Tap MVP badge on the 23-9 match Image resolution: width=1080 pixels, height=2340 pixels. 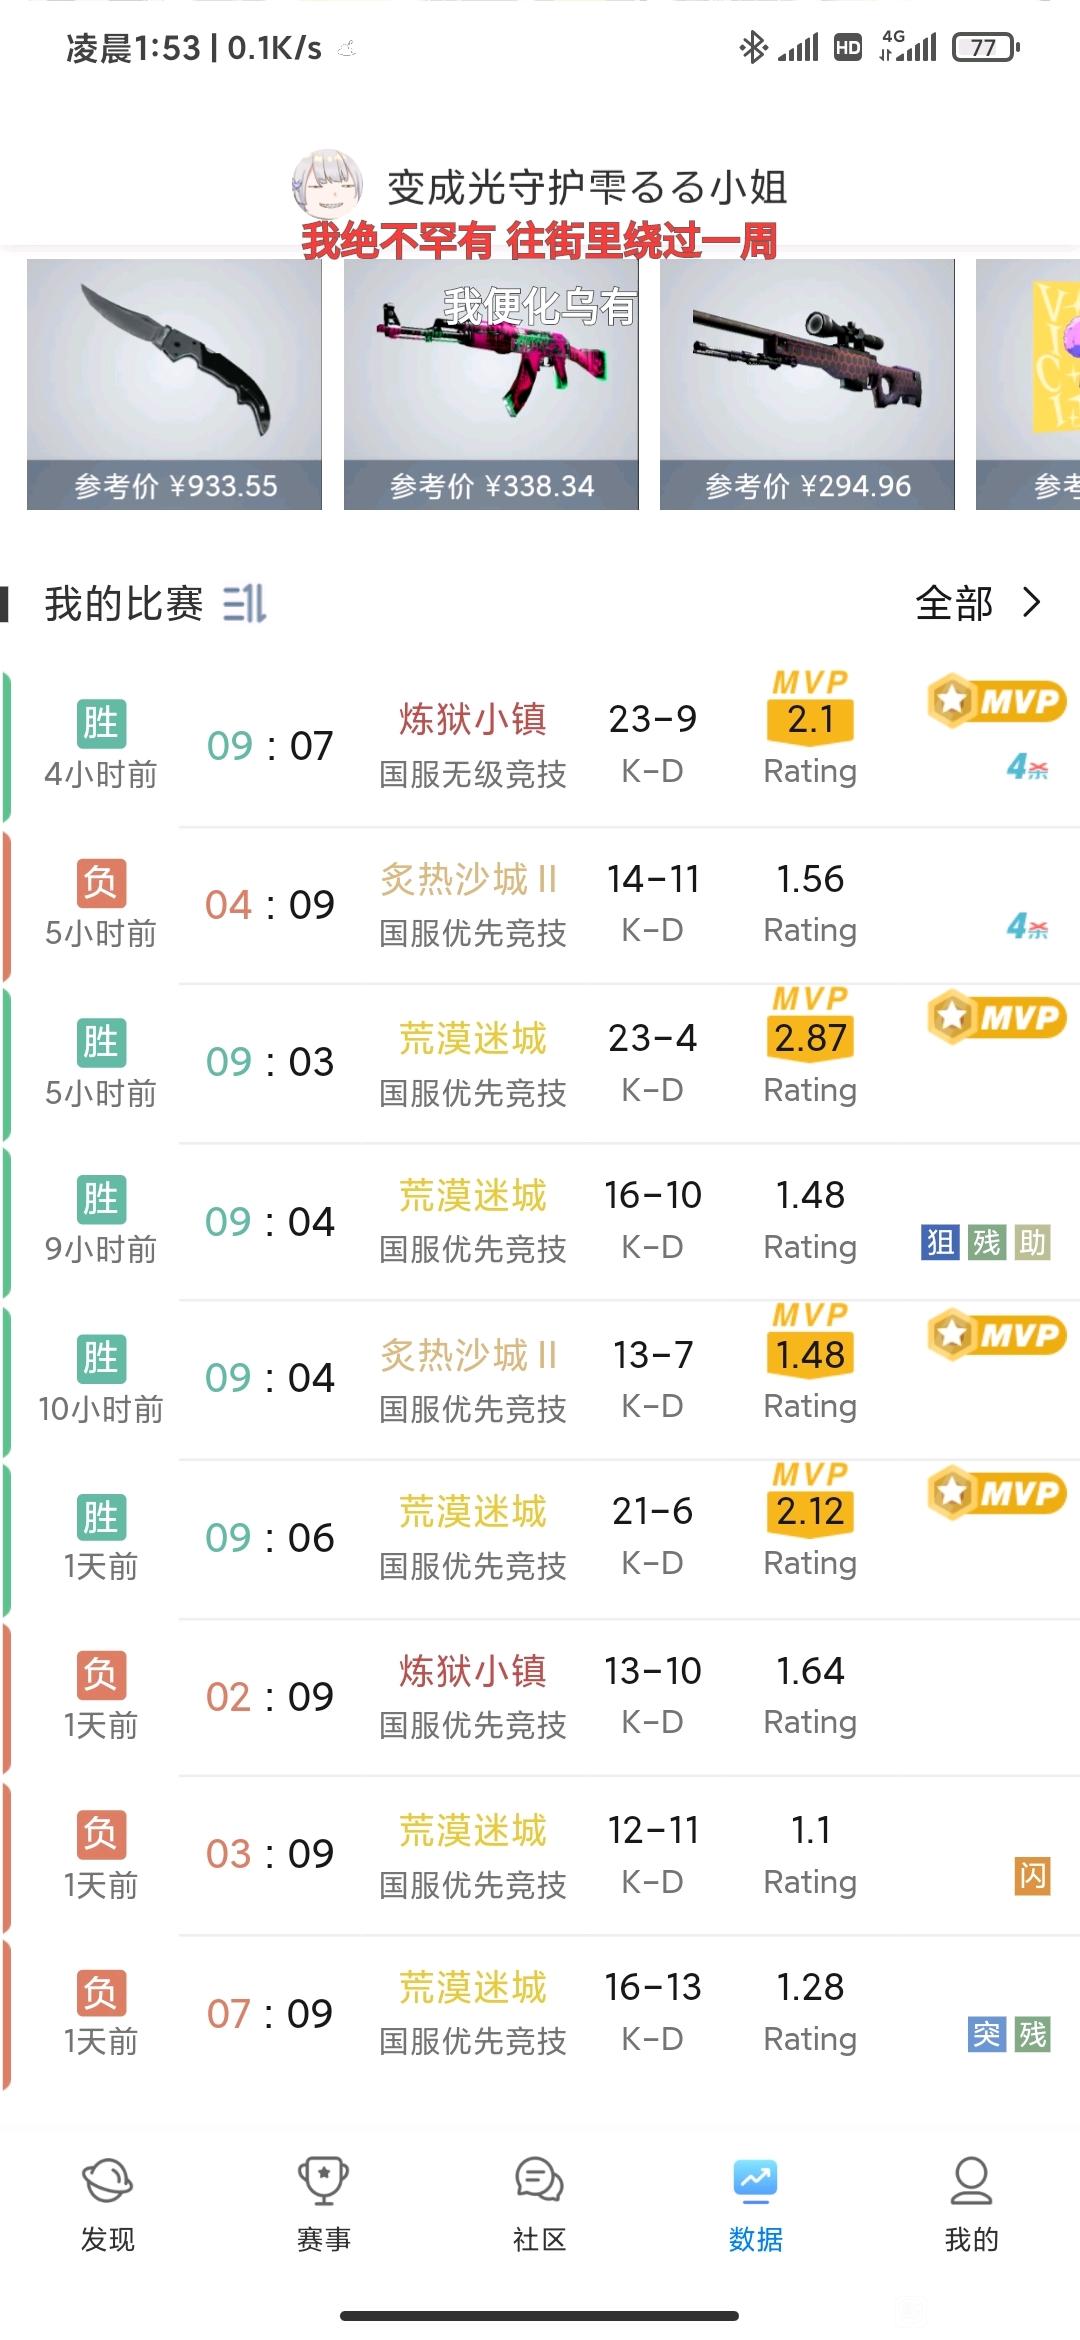click(996, 700)
